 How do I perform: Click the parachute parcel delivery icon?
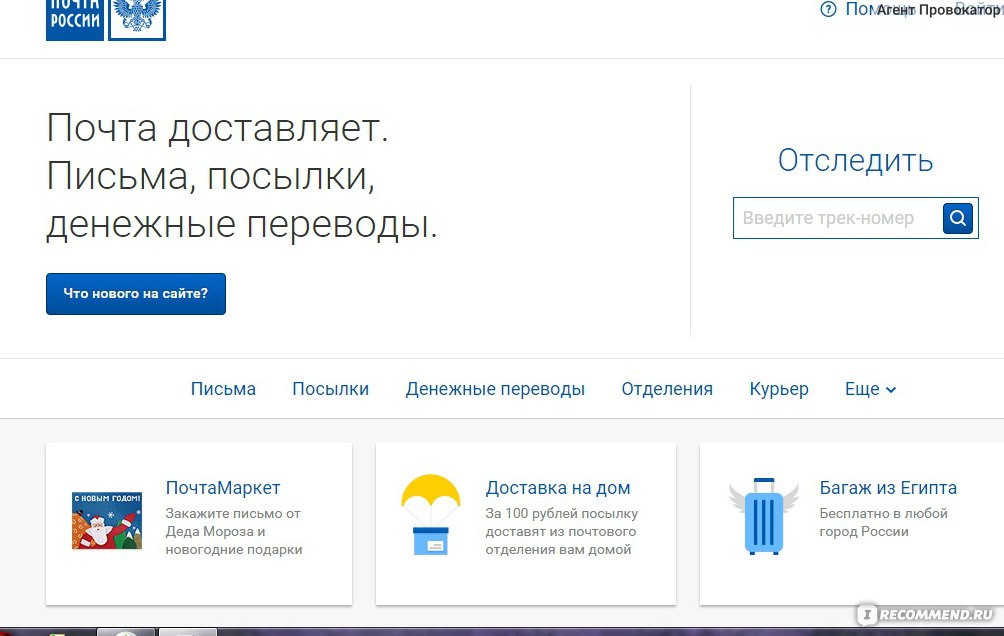[x=430, y=514]
